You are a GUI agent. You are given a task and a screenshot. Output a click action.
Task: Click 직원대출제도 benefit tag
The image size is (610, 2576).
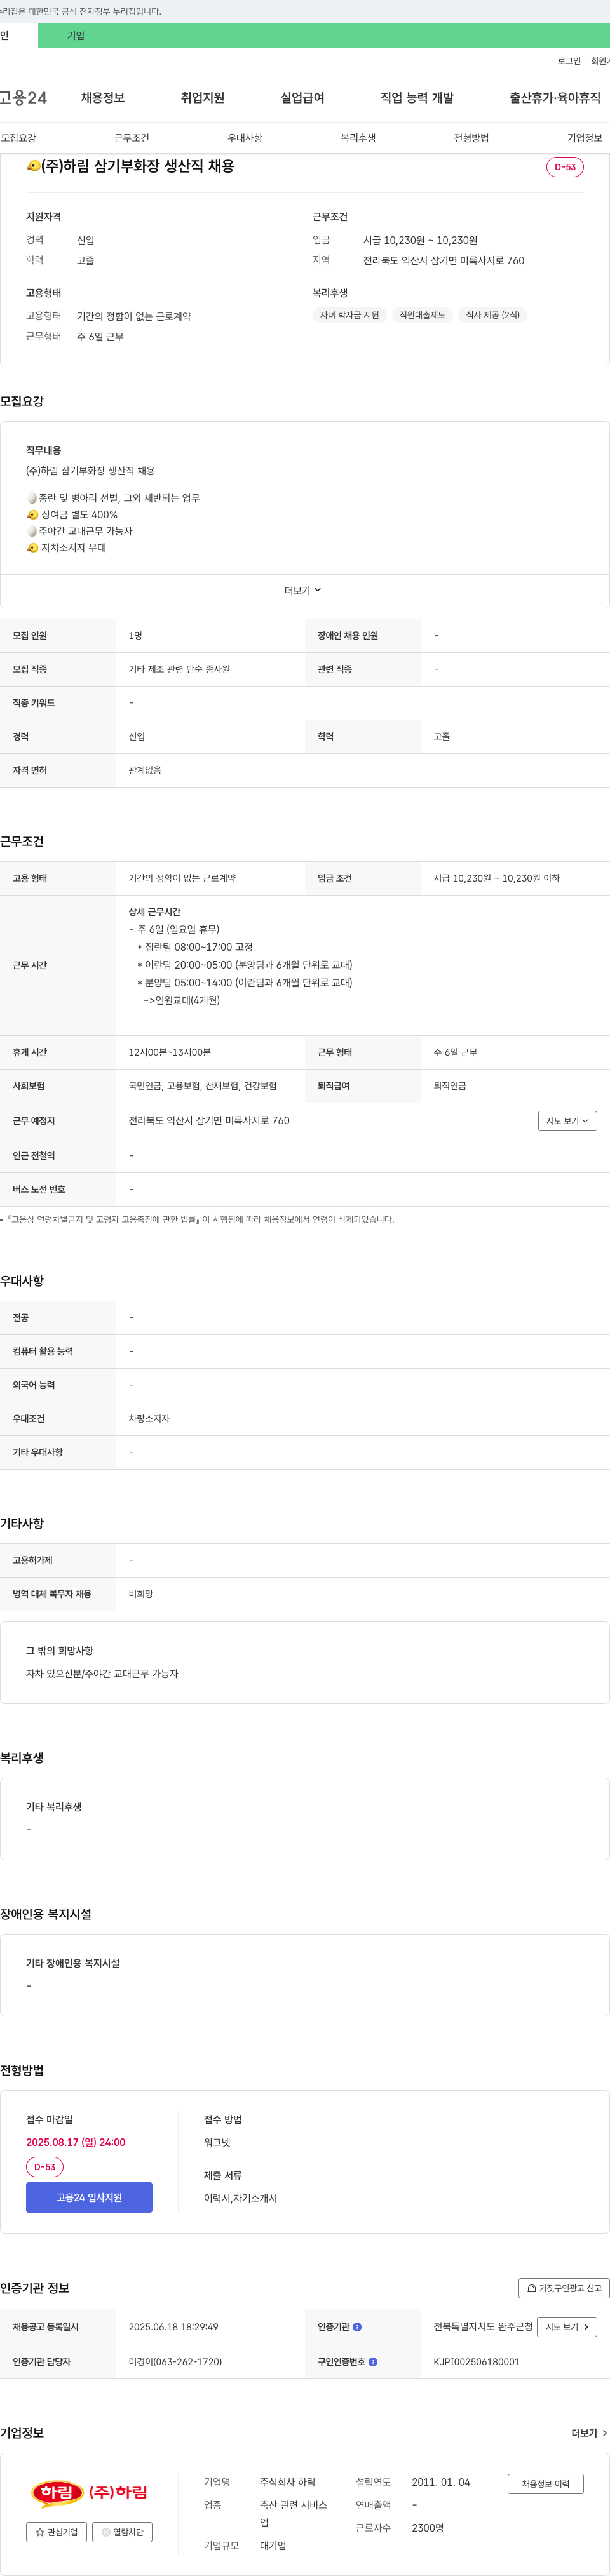coord(422,315)
